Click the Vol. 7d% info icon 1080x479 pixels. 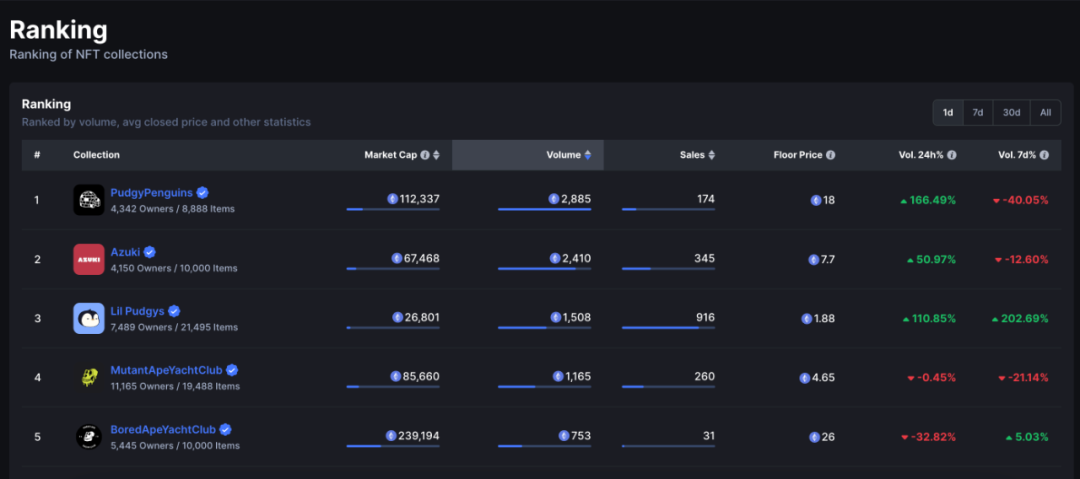point(1044,155)
